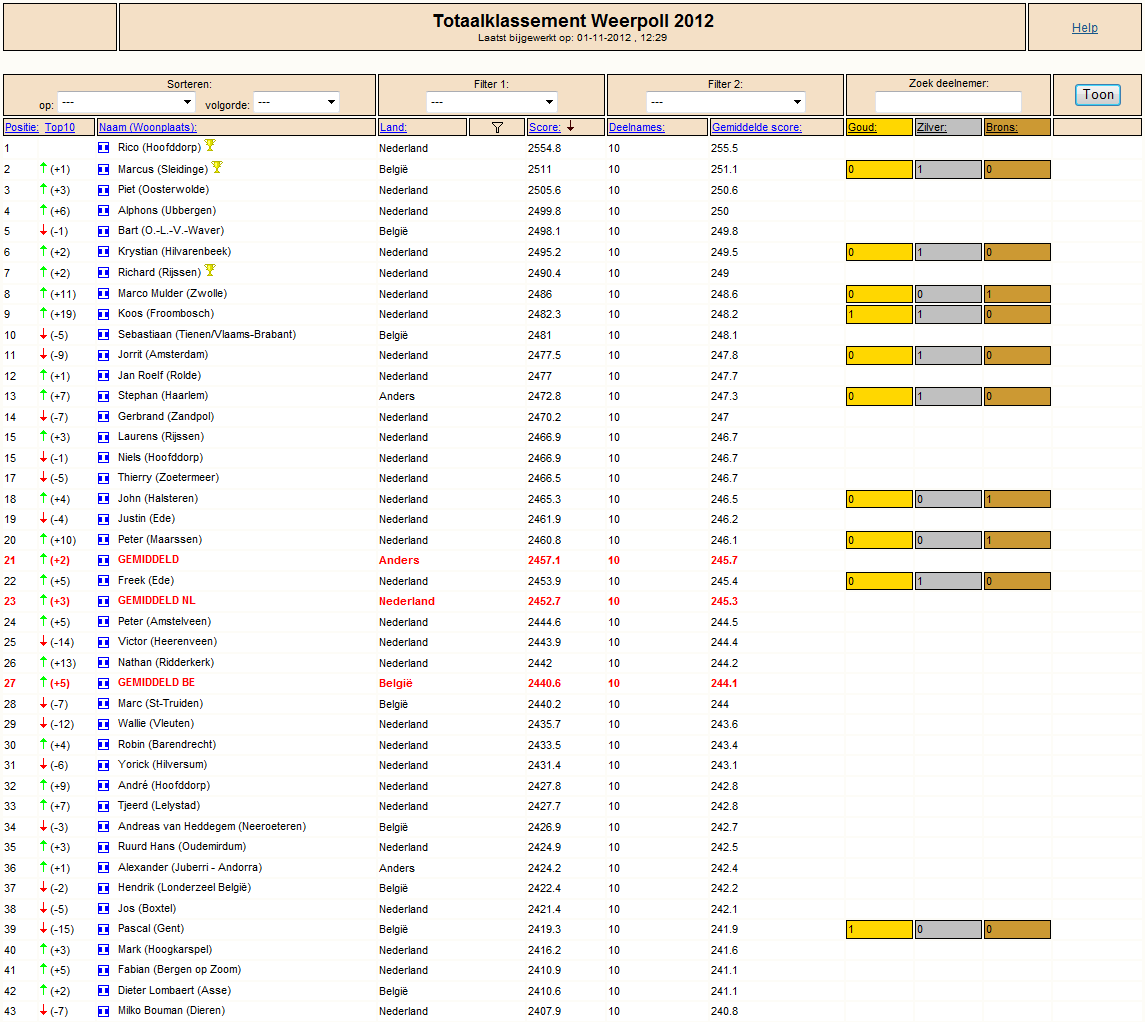Click the sort arrow next to Score

coord(570,126)
